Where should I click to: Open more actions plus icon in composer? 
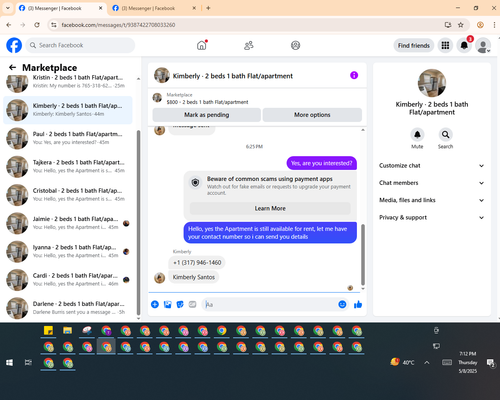(x=155, y=304)
